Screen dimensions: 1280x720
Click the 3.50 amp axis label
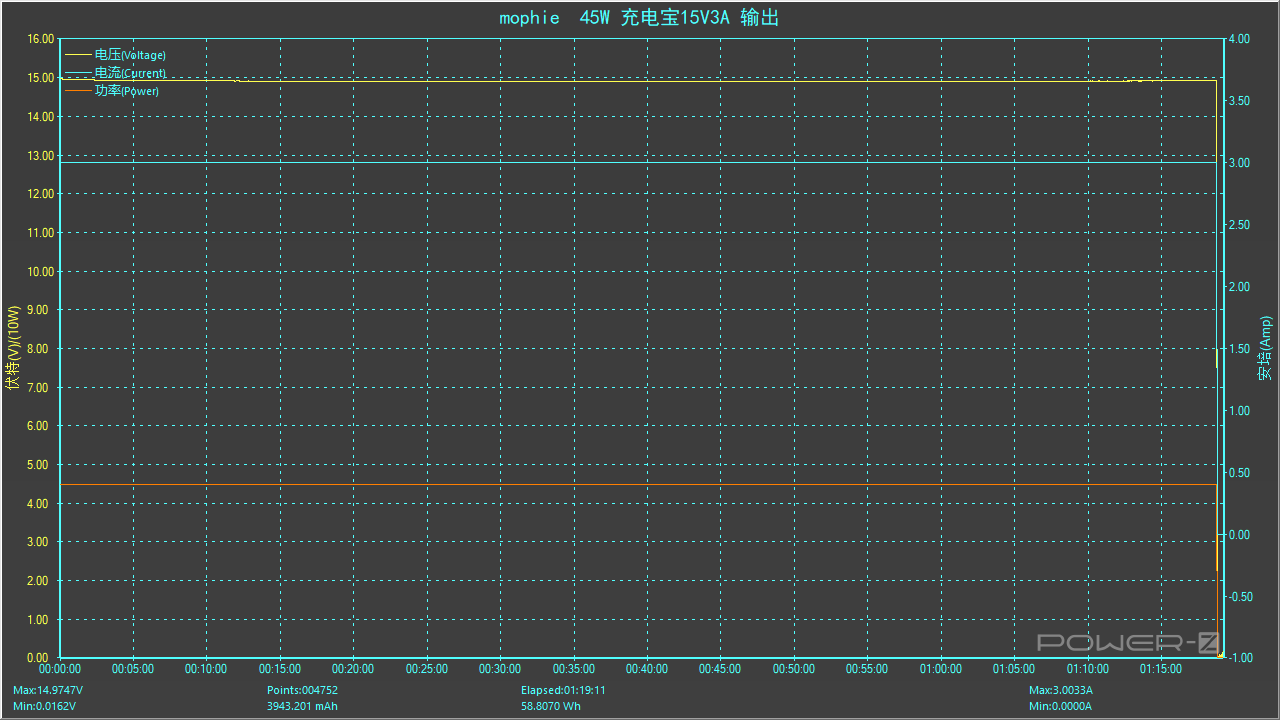point(1239,101)
